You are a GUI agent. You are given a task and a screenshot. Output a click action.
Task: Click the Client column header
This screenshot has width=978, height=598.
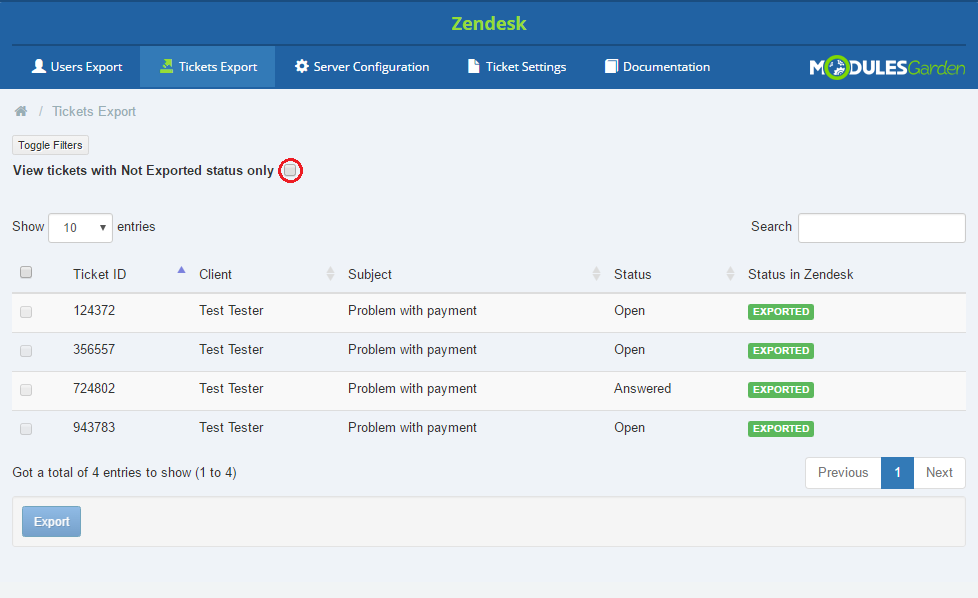[215, 274]
